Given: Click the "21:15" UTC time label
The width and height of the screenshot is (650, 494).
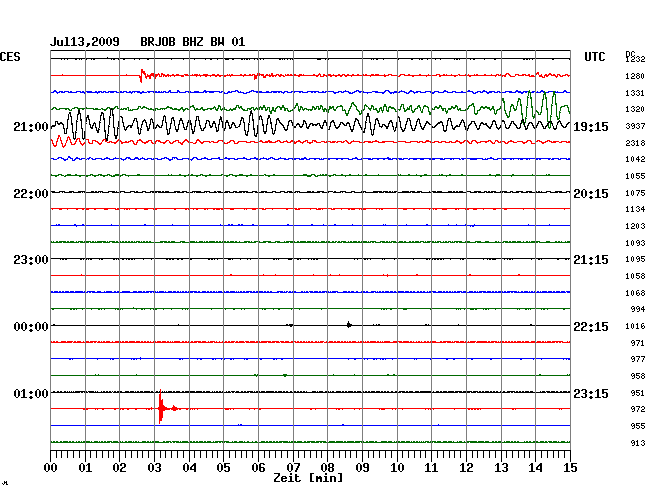Looking at the screenshot, I should point(591,260).
